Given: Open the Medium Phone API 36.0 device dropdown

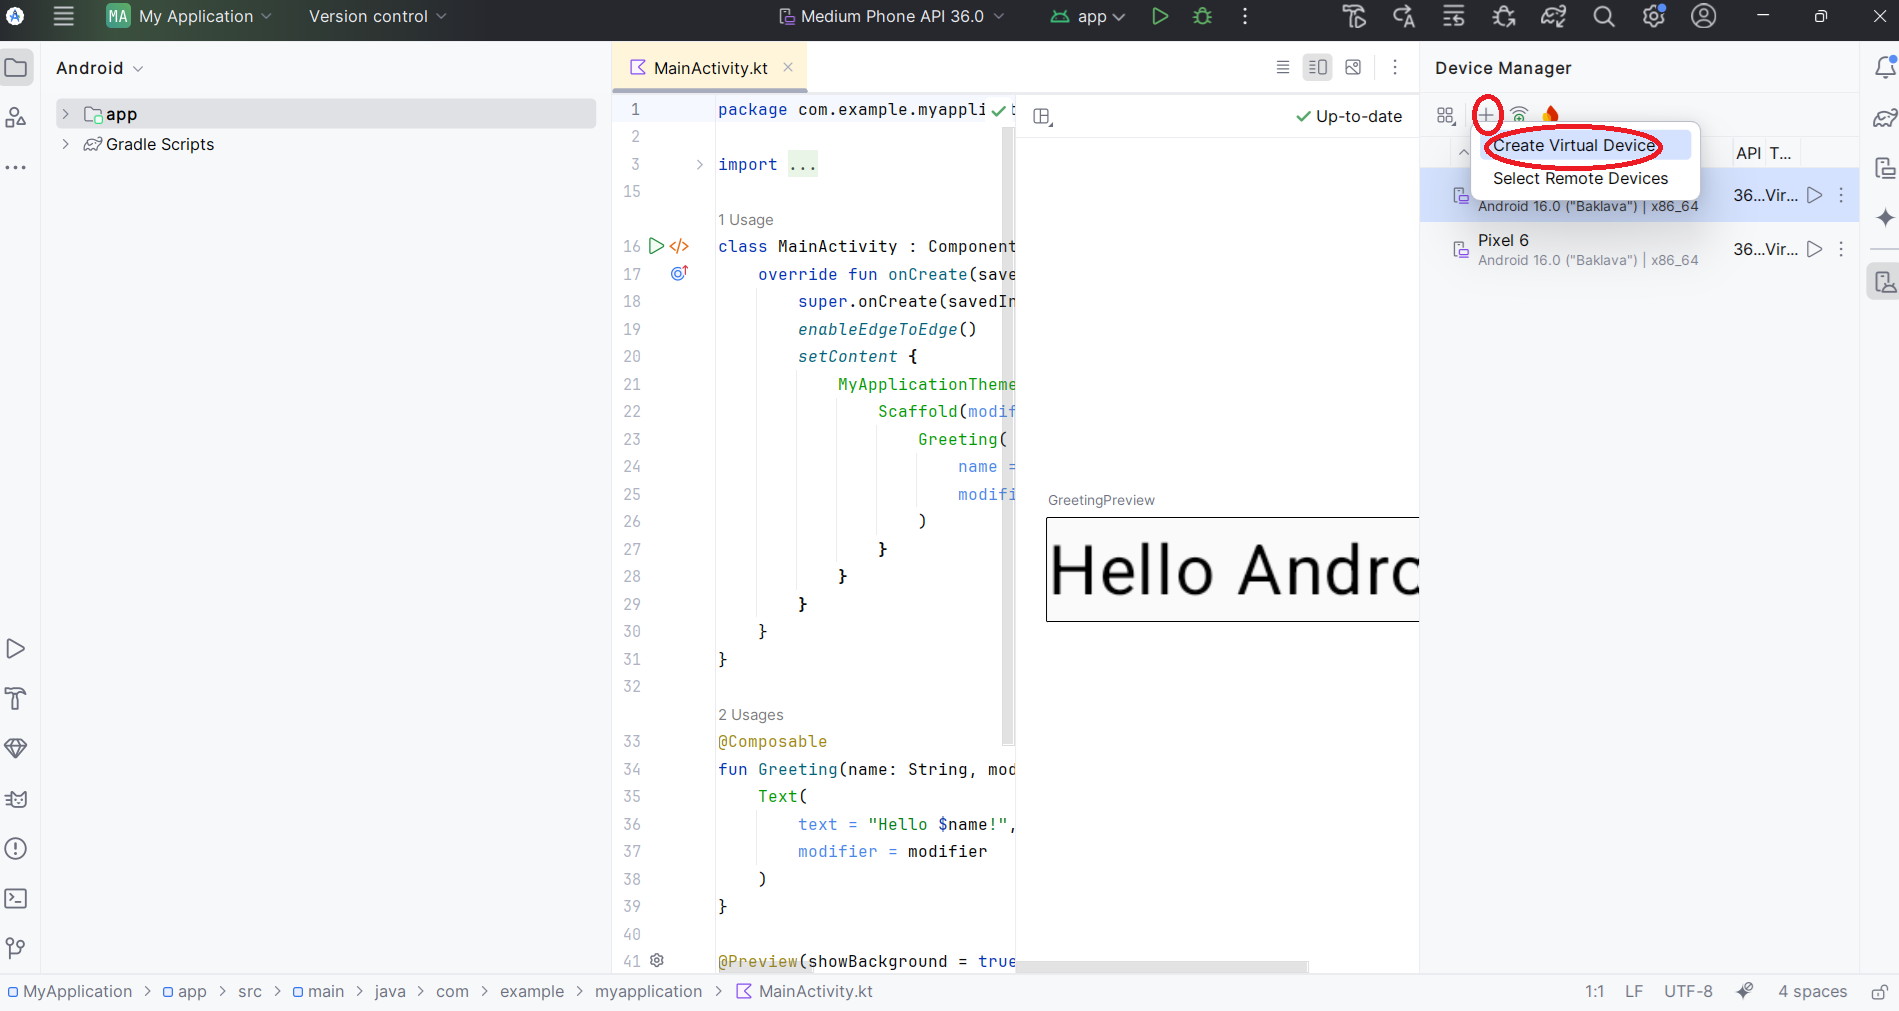Looking at the screenshot, I should coord(891,16).
